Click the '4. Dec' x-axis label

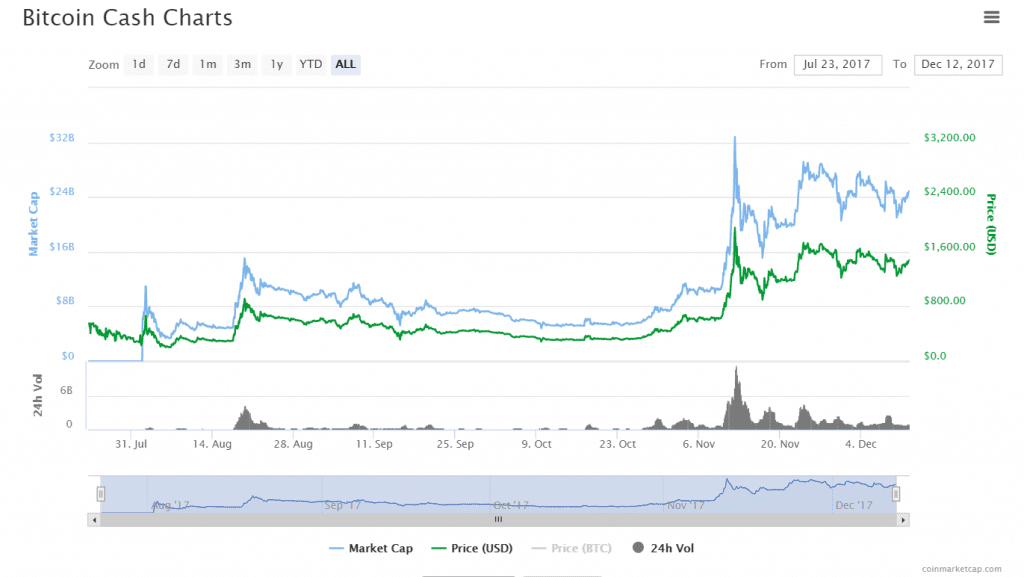click(x=861, y=444)
